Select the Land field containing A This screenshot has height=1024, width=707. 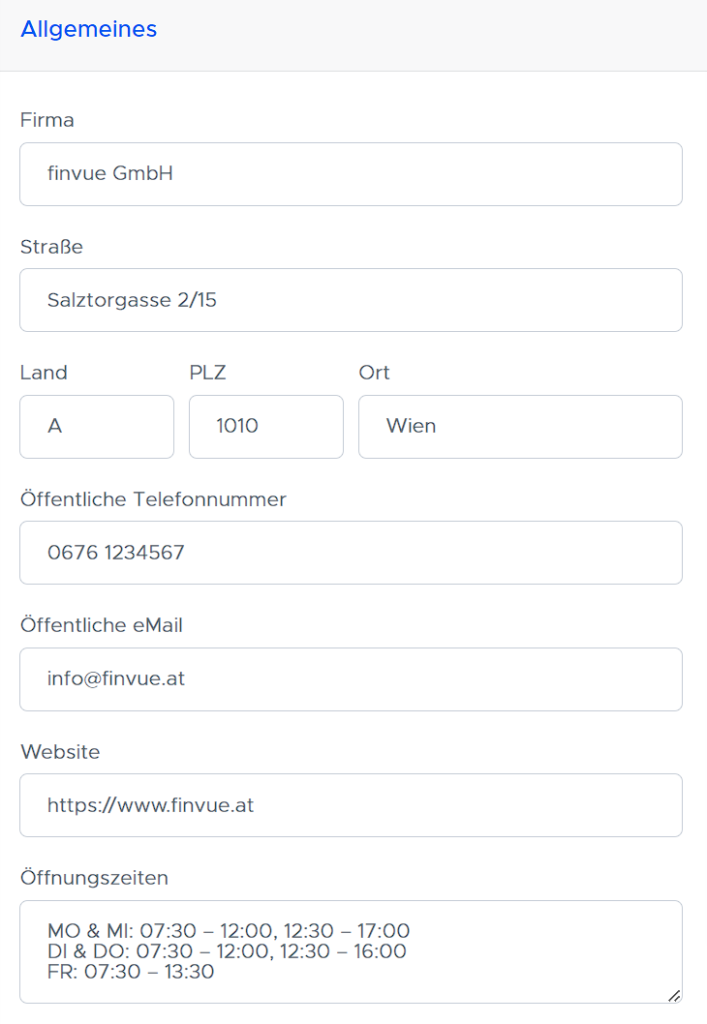click(96, 427)
